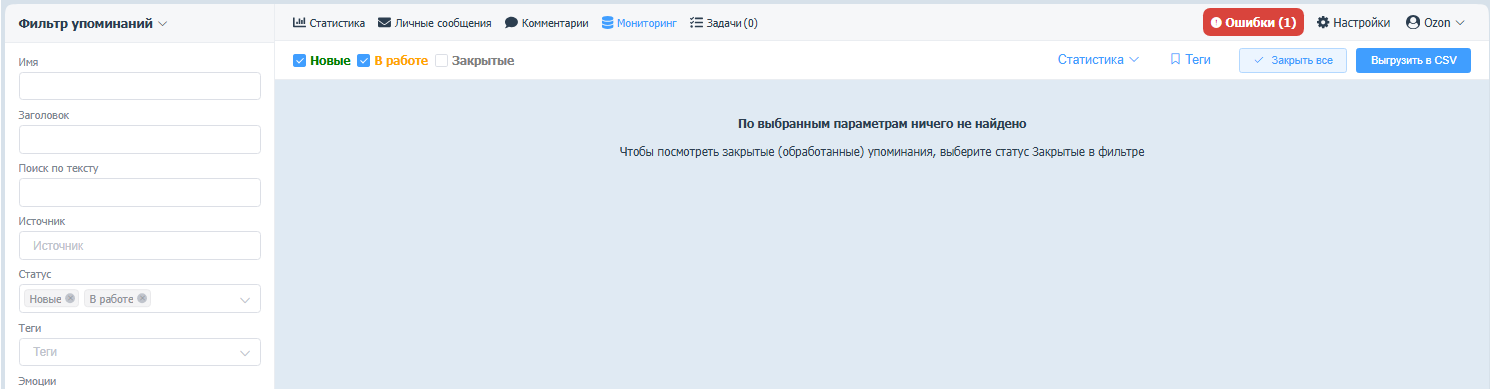Open the Статистика dropdown in the toolbar
Image resolution: width=1490 pixels, height=389 pixels.
click(x=1098, y=60)
